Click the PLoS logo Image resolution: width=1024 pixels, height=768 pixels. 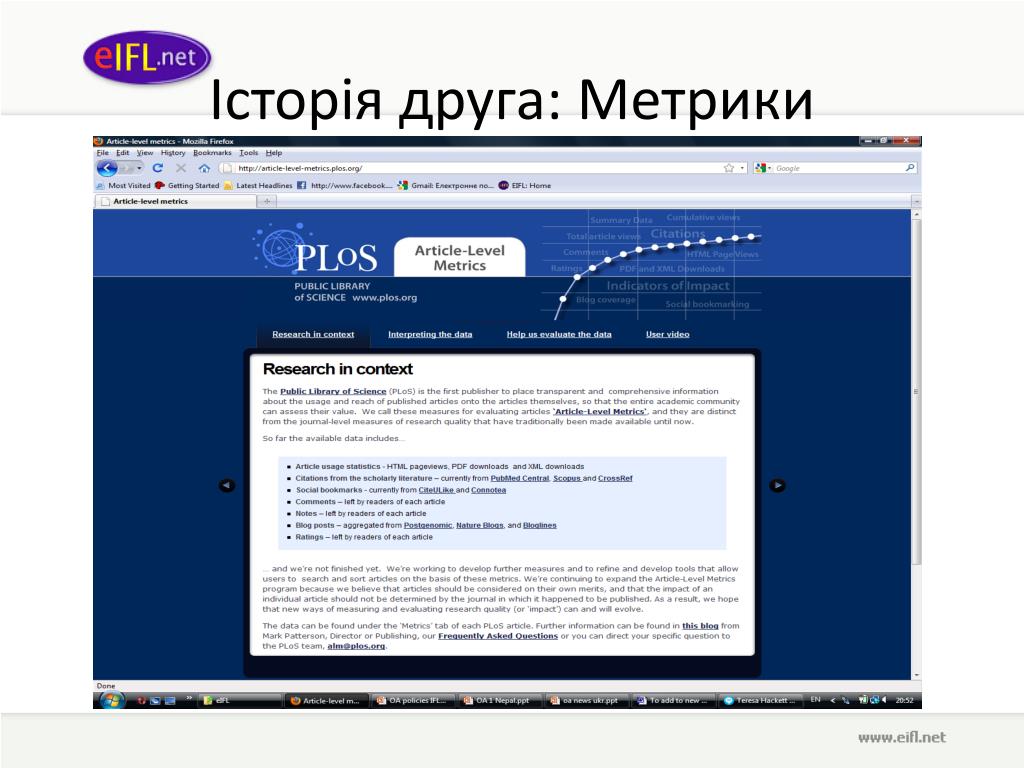point(317,251)
